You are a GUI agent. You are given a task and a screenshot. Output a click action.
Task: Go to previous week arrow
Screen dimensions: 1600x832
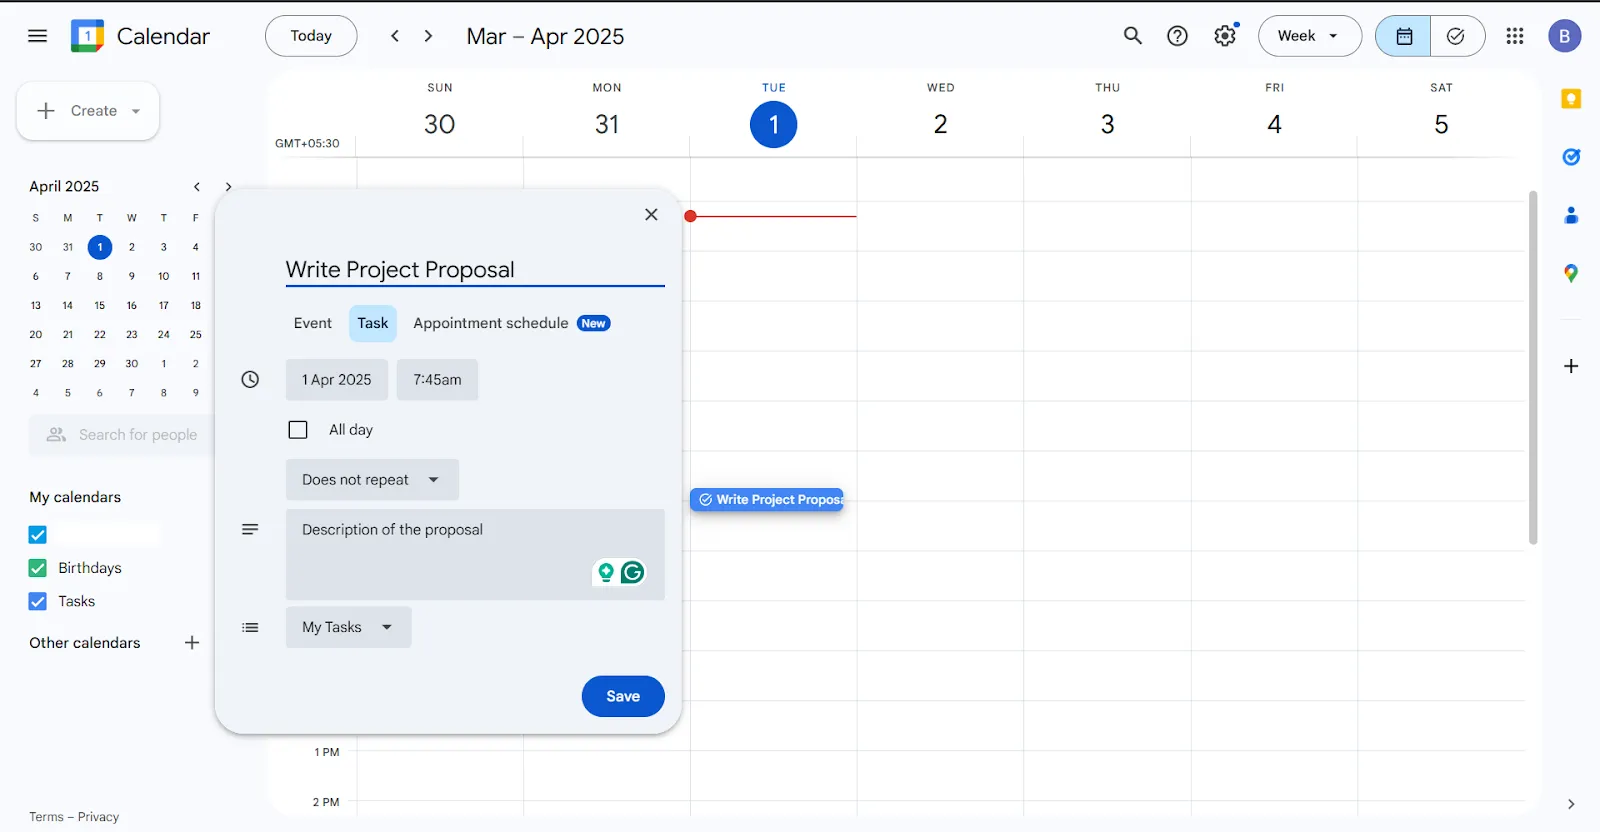pos(395,36)
